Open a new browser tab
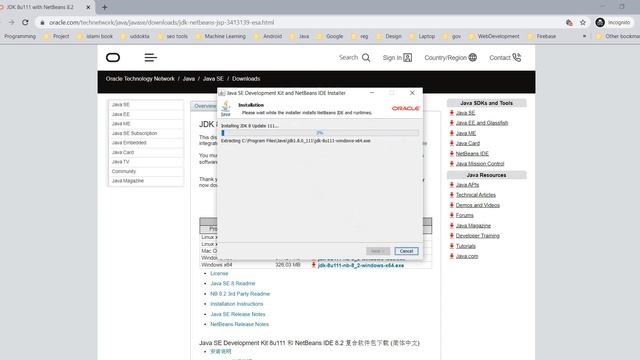This screenshot has width=640, height=360. pyautogui.click(x=104, y=7)
